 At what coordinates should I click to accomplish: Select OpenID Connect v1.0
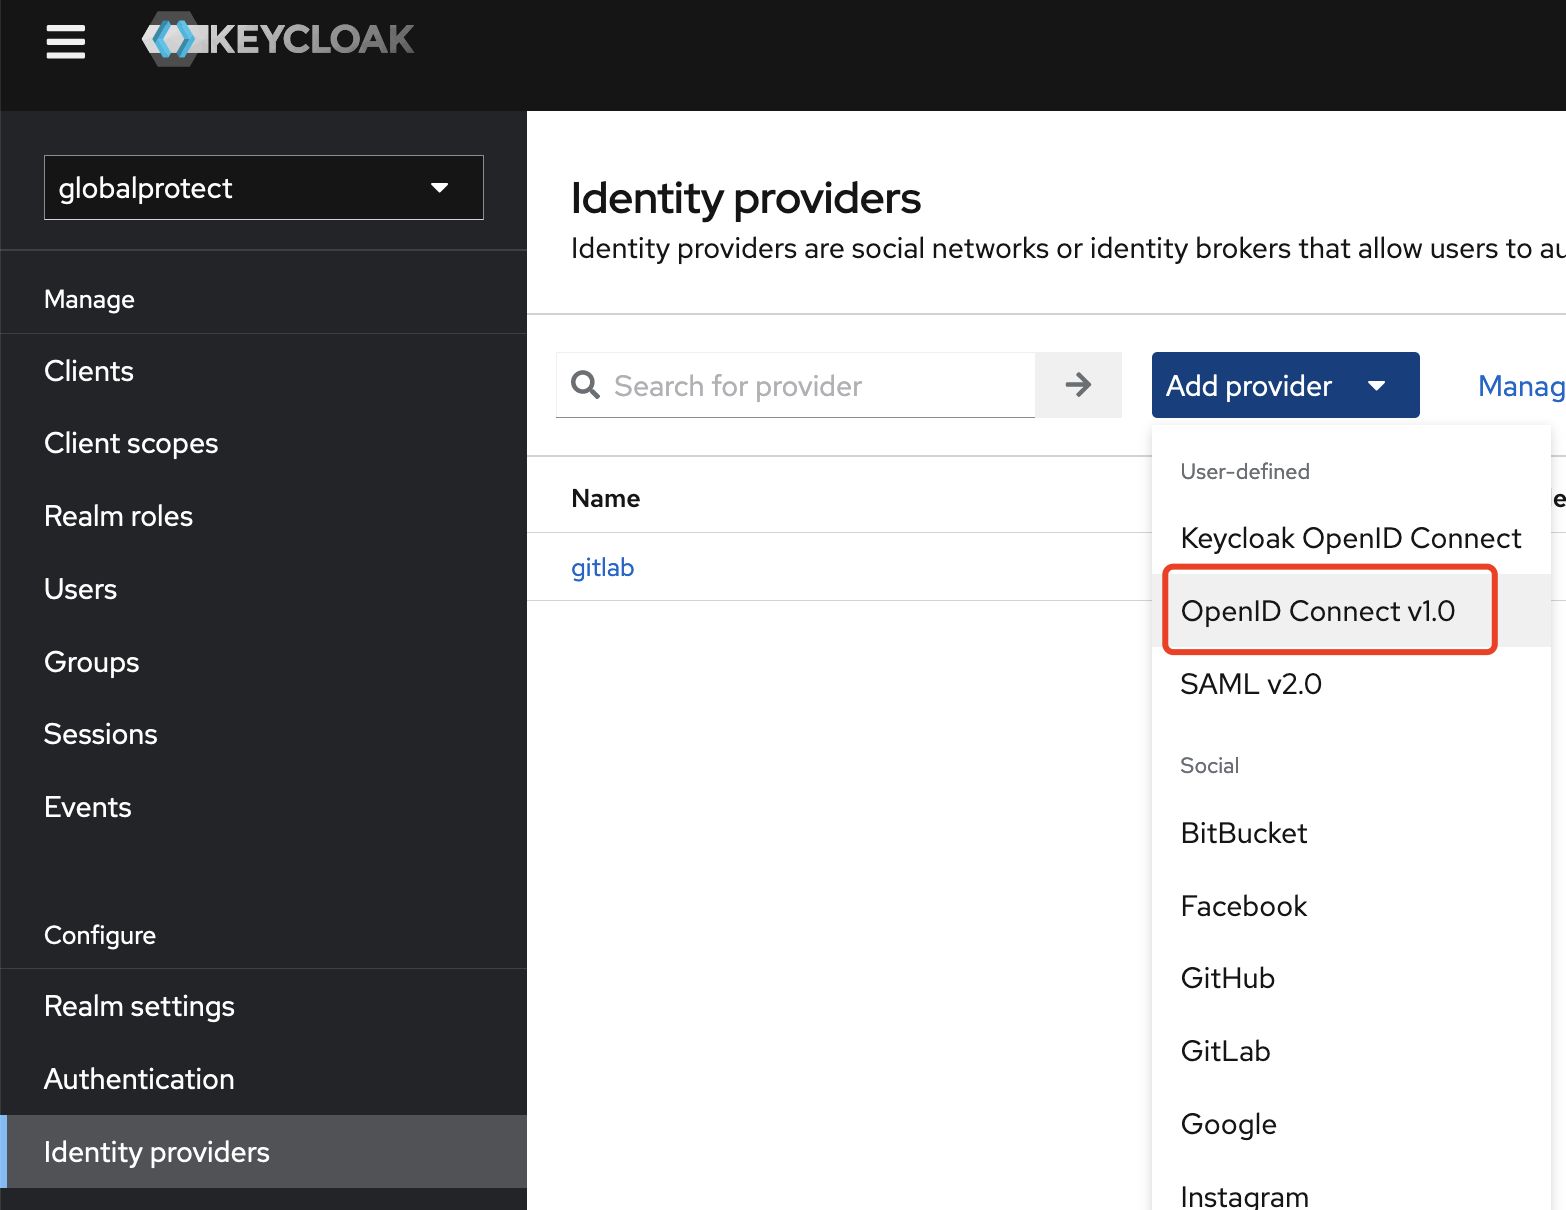click(x=1351, y=611)
